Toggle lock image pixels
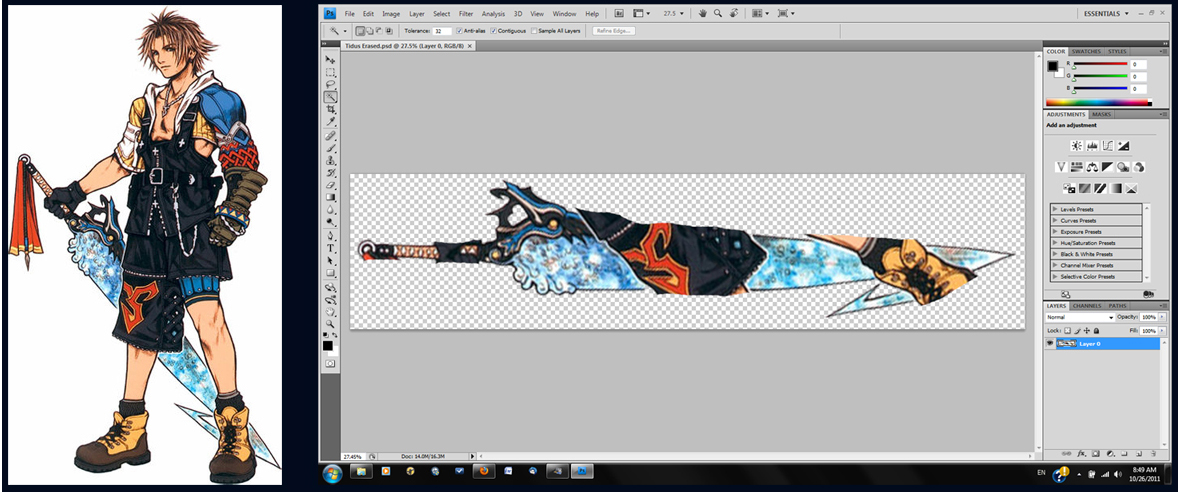Image resolution: width=1178 pixels, height=492 pixels. click(1077, 331)
